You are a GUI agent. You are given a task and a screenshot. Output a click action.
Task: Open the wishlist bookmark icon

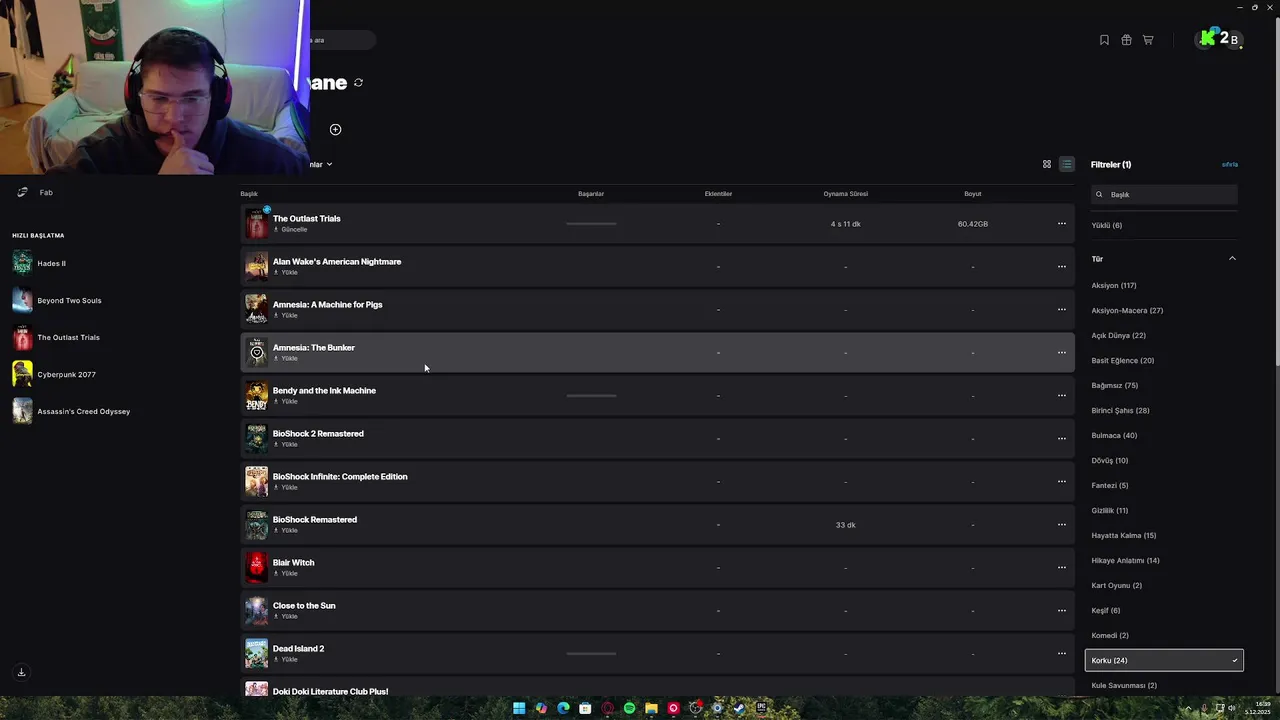[x=1104, y=40]
